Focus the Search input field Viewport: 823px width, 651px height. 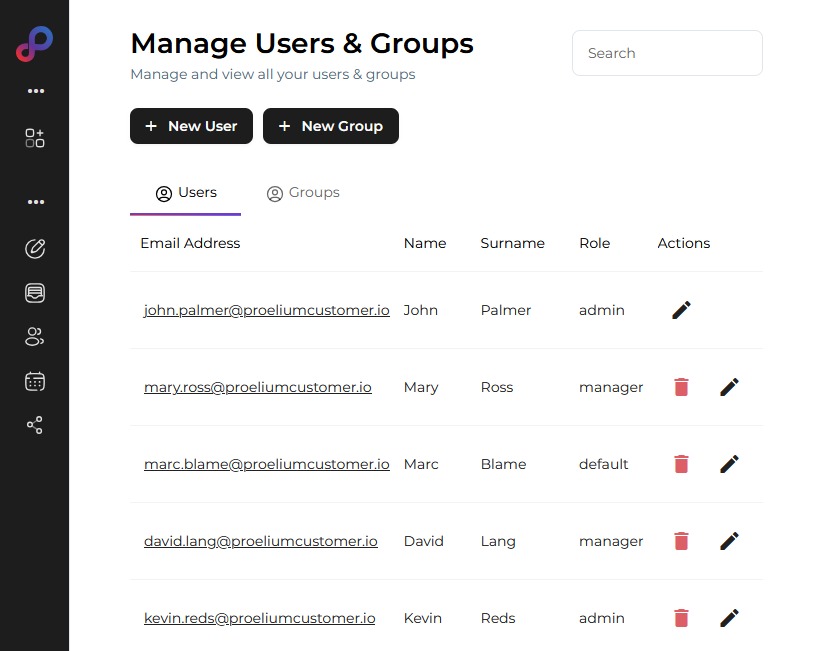(667, 53)
